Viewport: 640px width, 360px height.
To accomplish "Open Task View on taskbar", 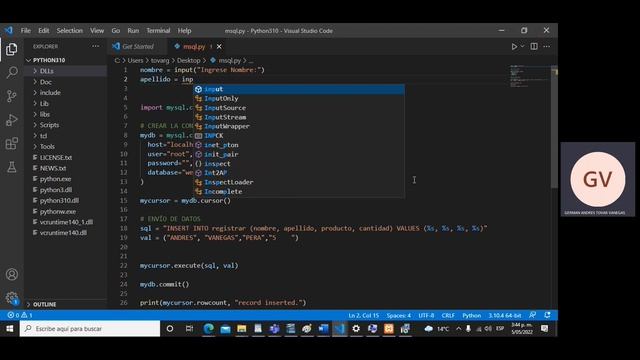I will point(189,329).
